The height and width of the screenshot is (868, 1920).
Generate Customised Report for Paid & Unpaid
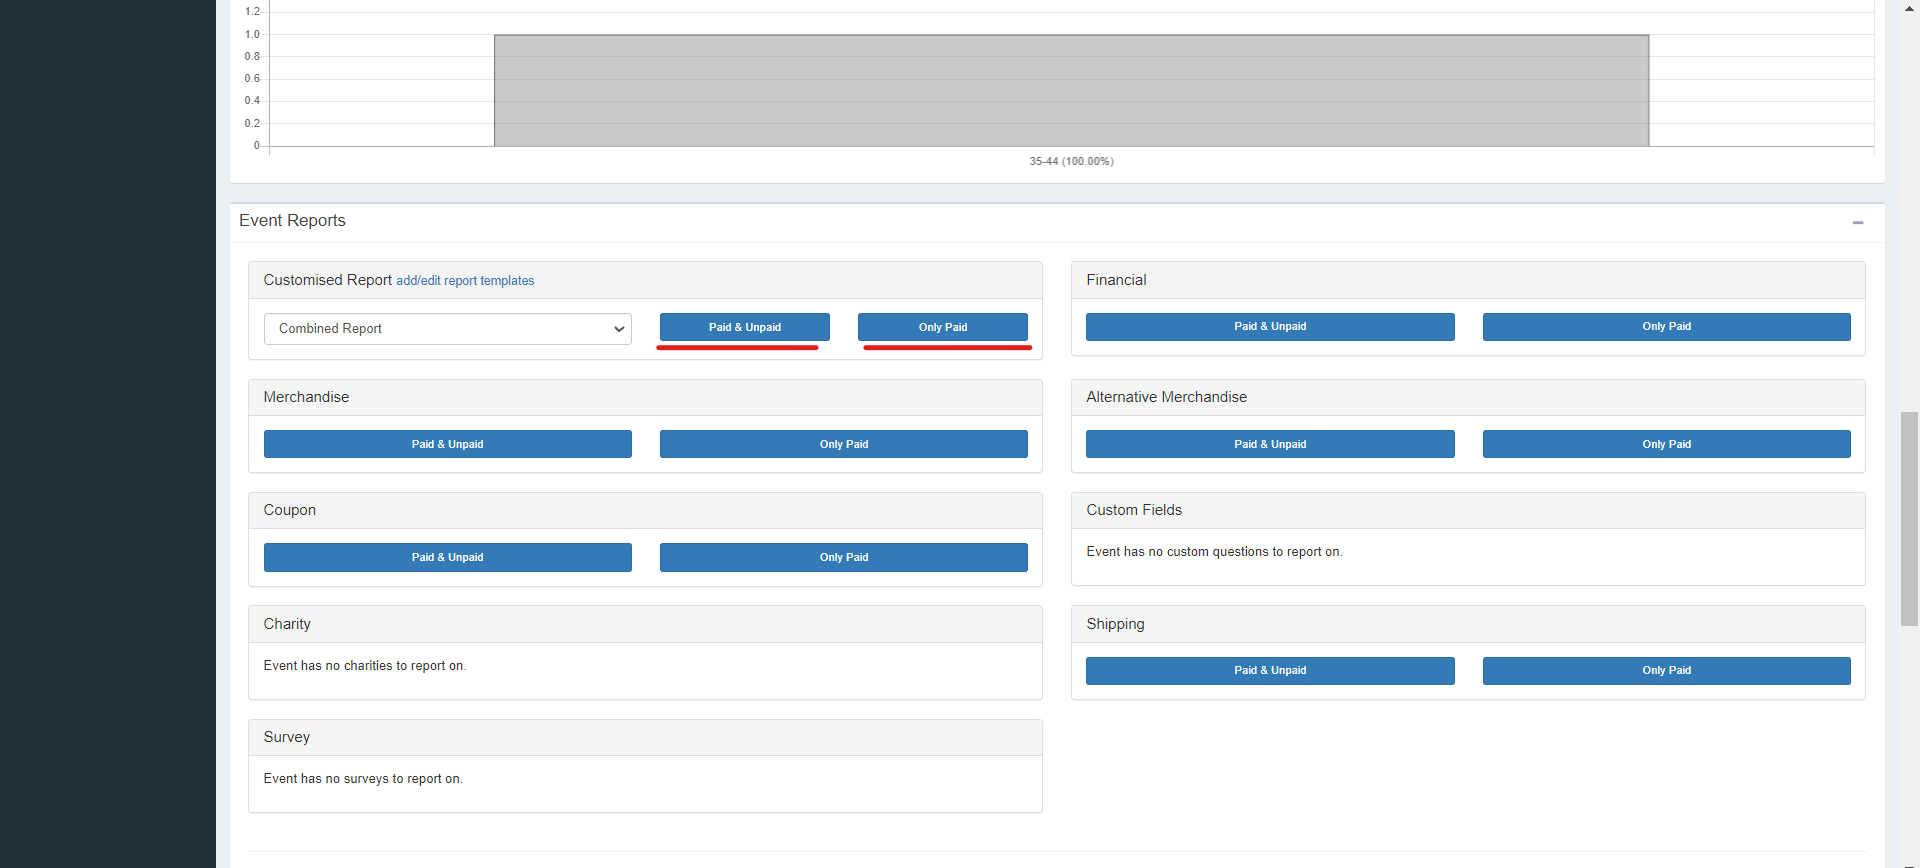pos(744,327)
